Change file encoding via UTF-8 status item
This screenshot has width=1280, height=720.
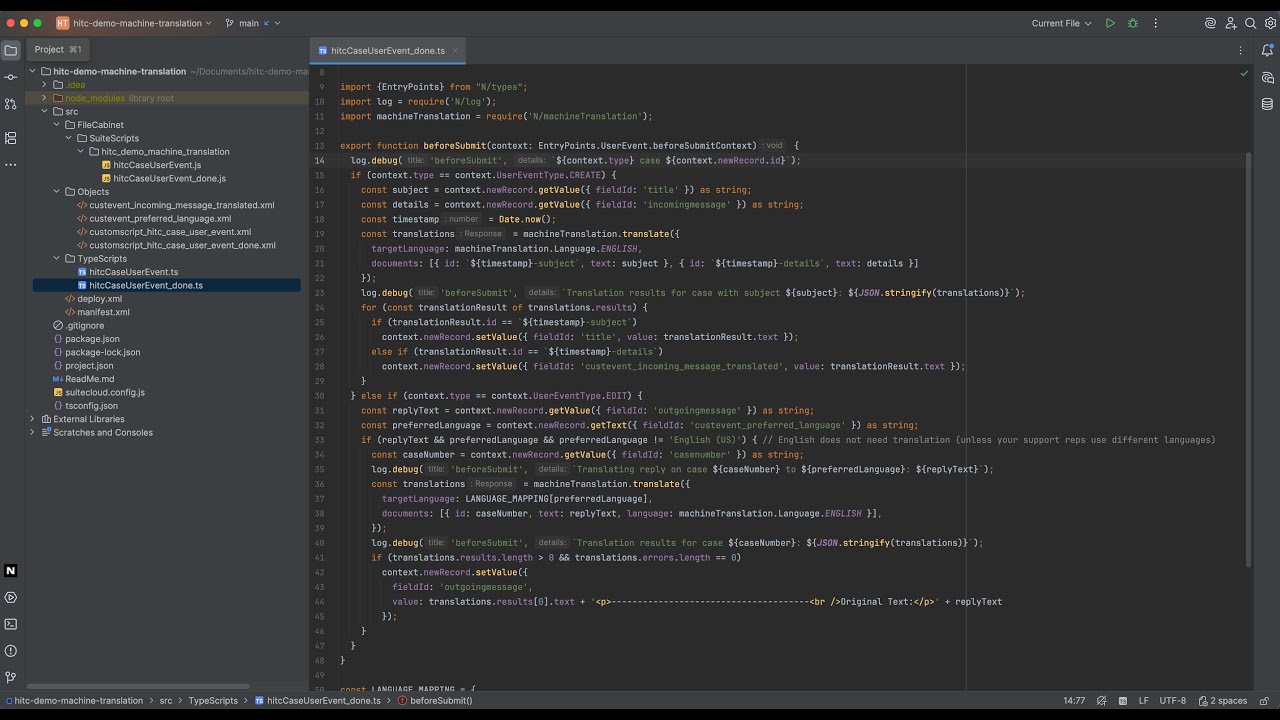pyautogui.click(x=1172, y=701)
